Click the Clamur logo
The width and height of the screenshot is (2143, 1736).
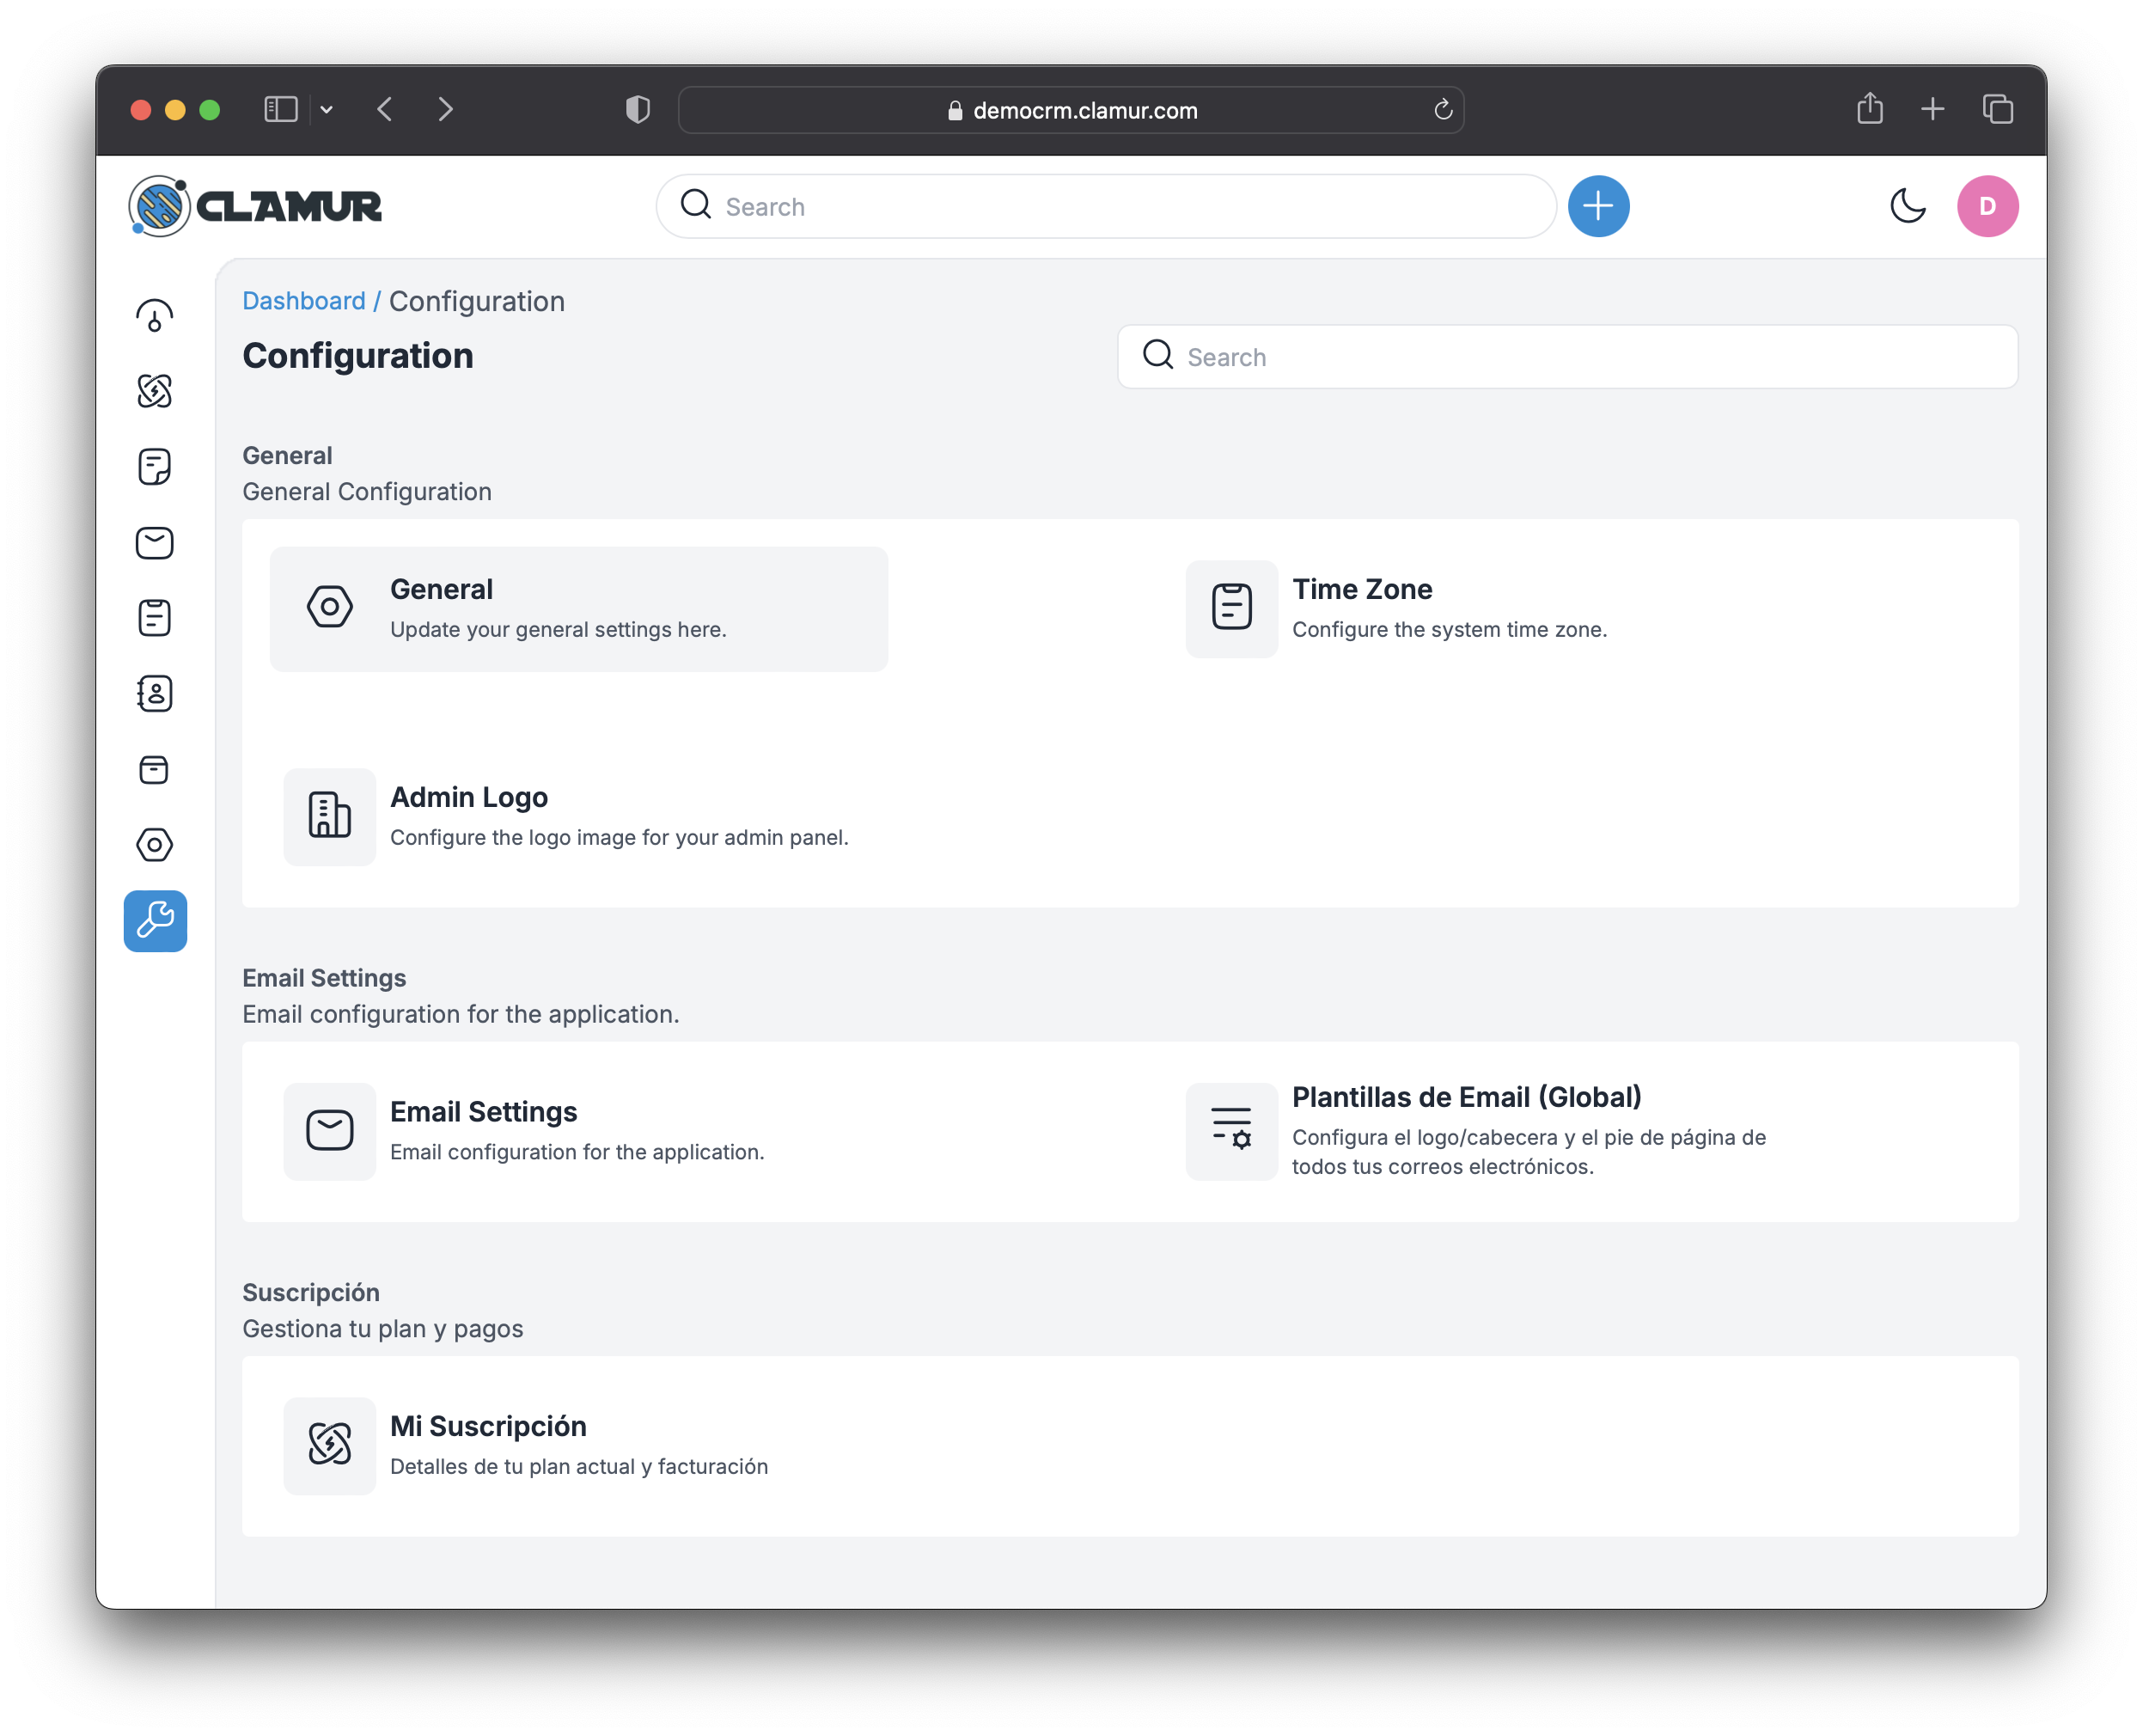point(256,206)
